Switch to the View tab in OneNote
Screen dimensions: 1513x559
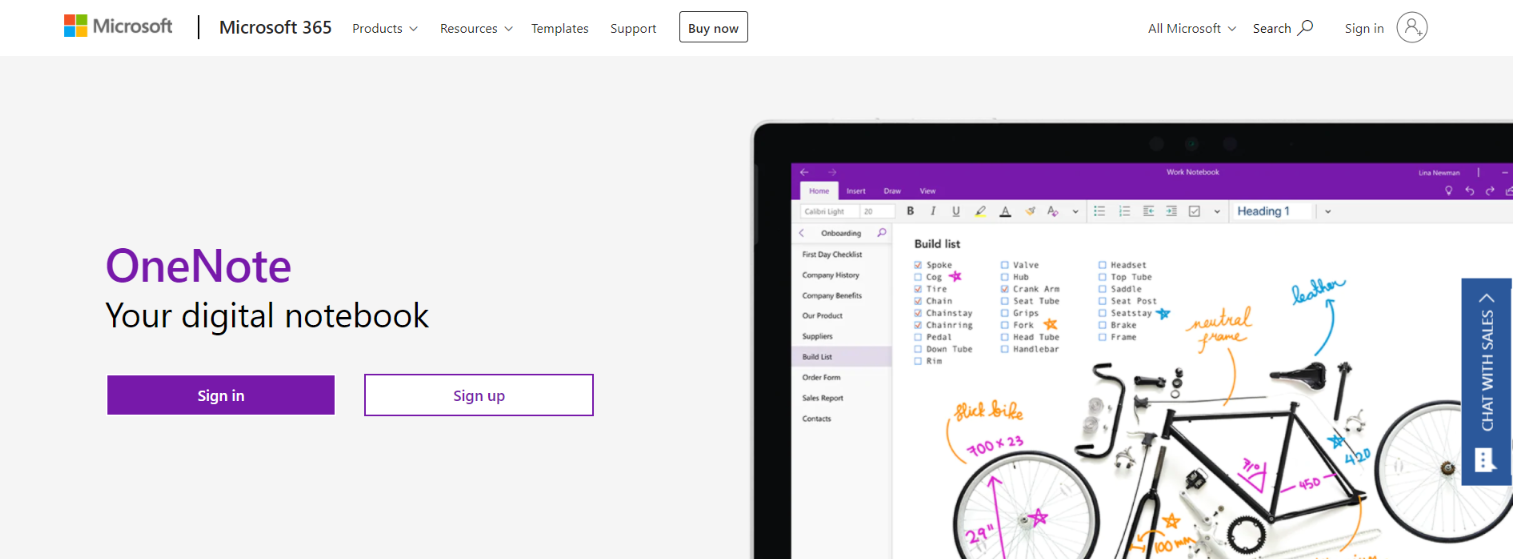pos(927,190)
